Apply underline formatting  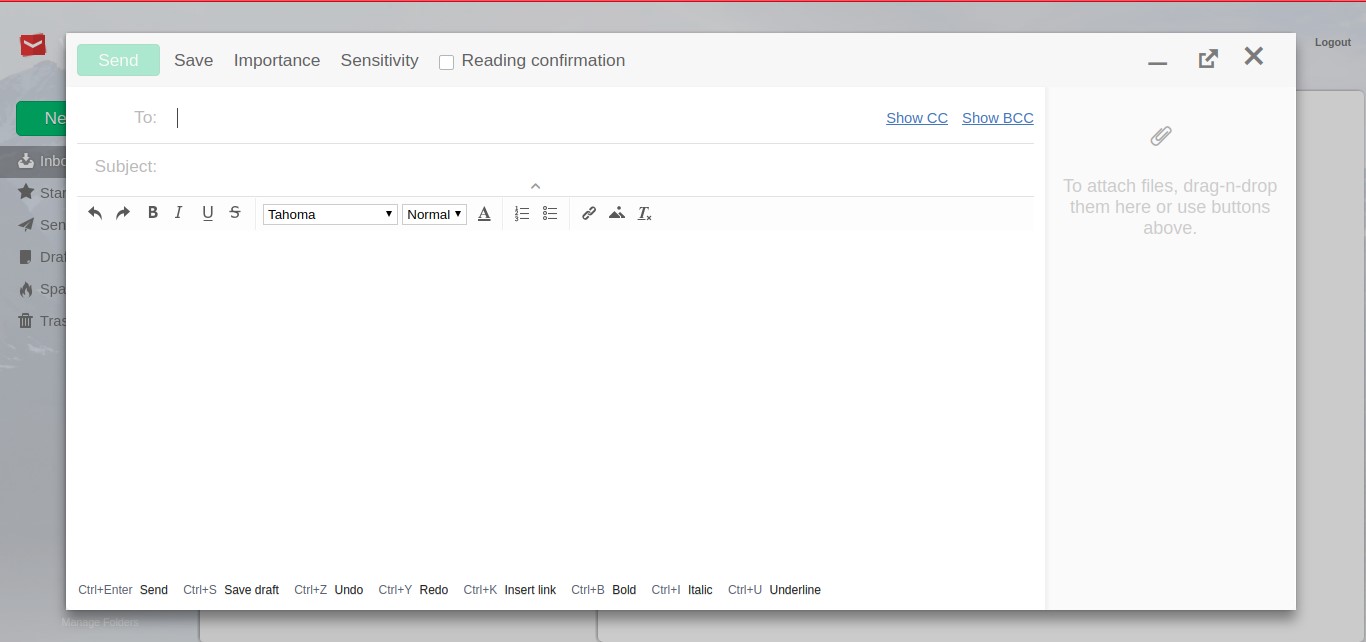[207, 213]
